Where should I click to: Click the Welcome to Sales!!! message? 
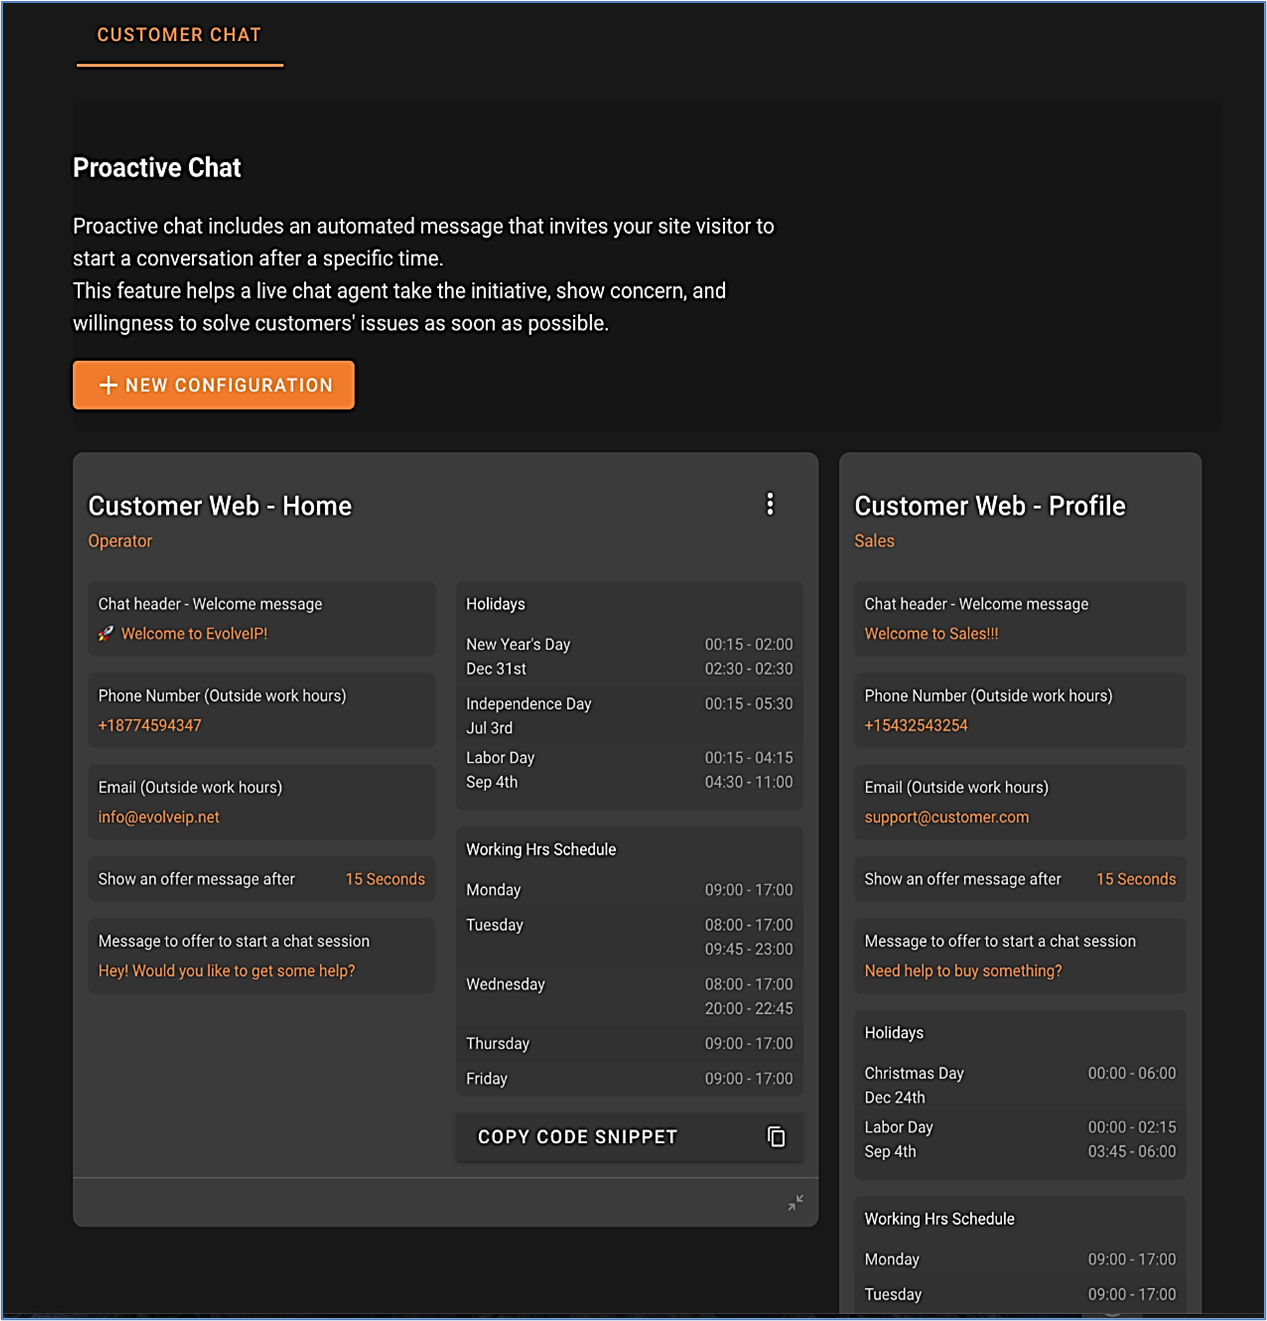click(x=931, y=634)
